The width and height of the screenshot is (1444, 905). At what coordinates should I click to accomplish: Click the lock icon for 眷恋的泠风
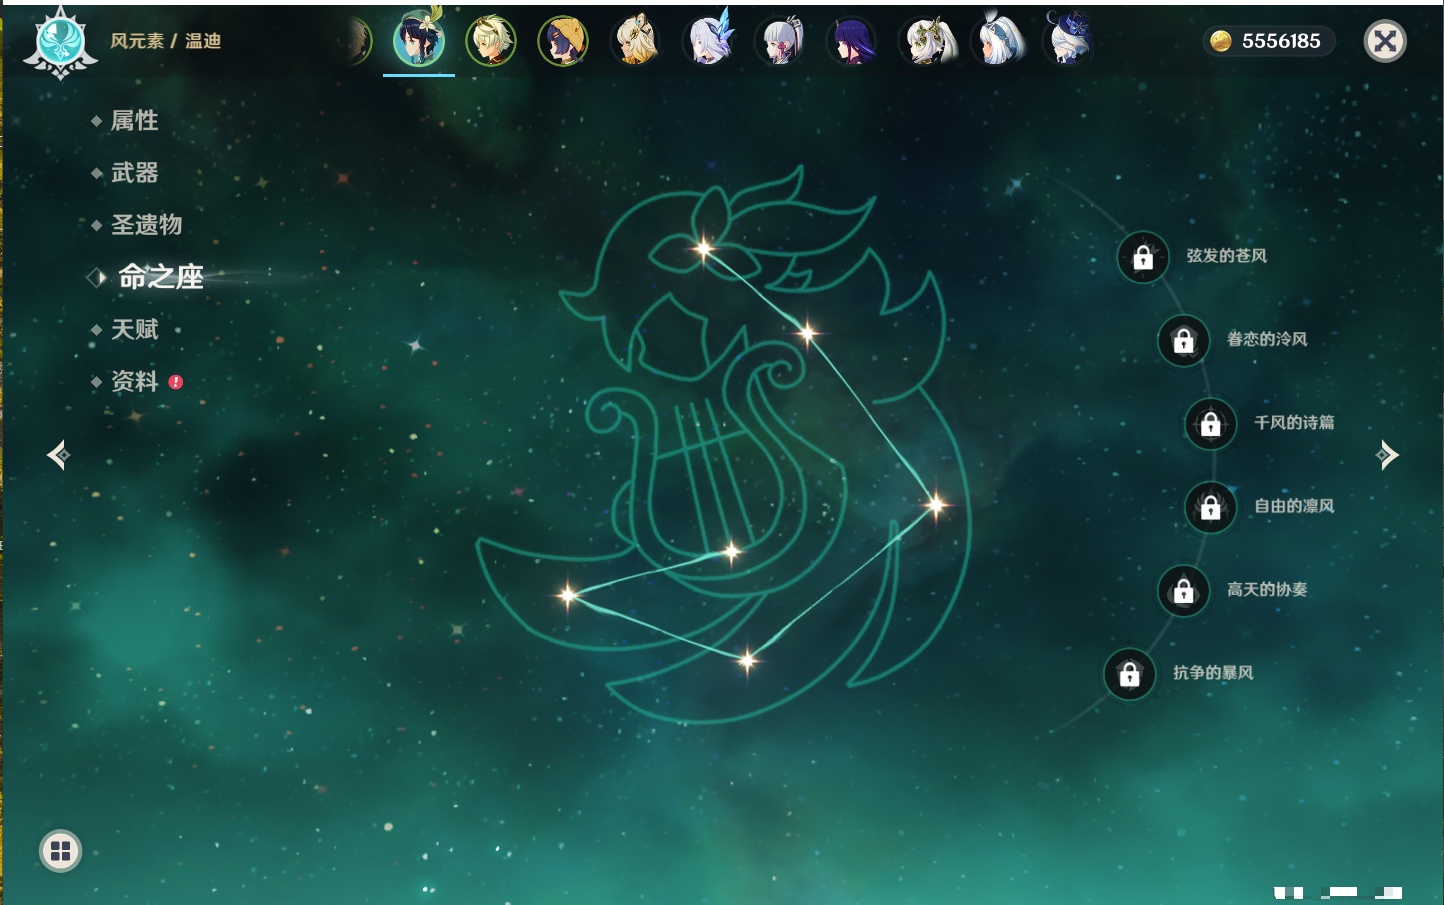(x=1184, y=340)
